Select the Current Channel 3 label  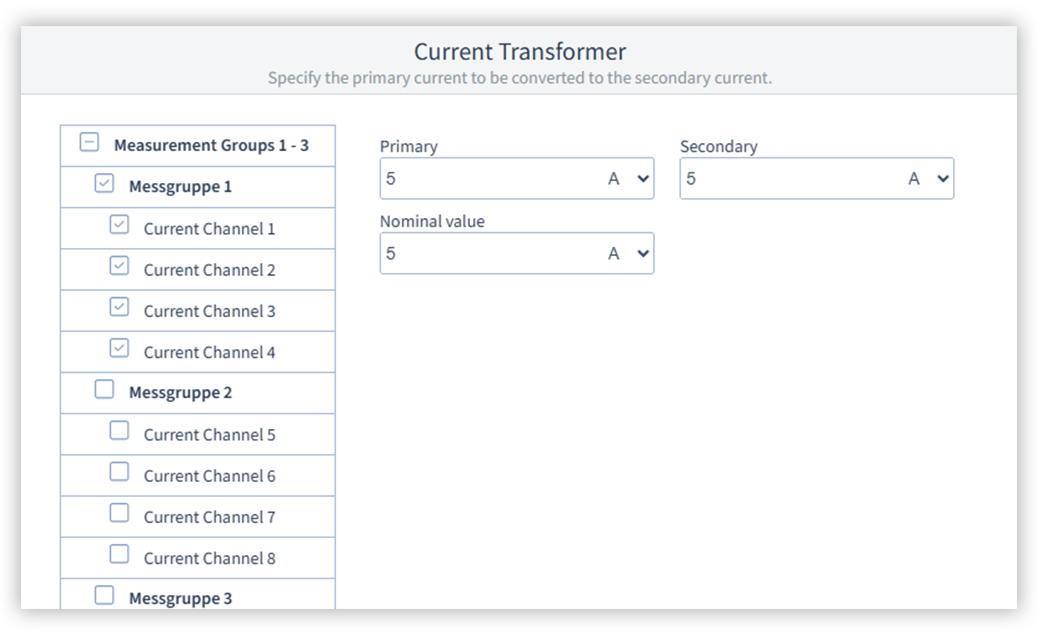(x=209, y=311)
